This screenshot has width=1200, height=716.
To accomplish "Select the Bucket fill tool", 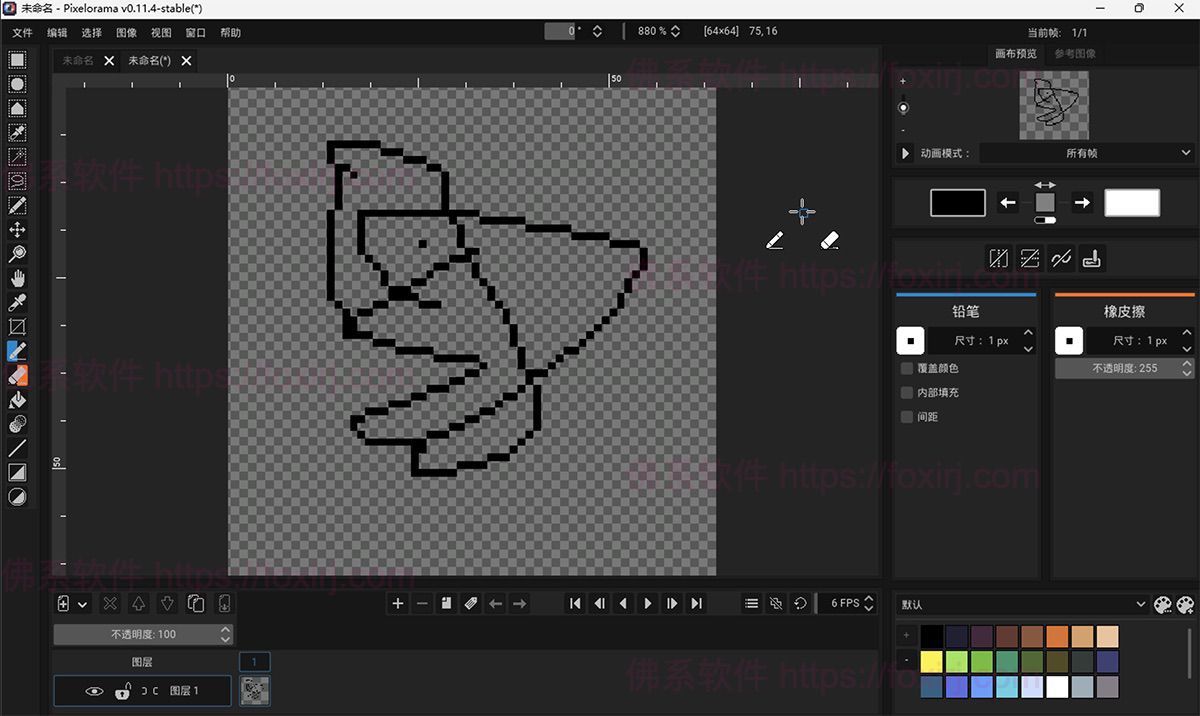I will point(17,400).
